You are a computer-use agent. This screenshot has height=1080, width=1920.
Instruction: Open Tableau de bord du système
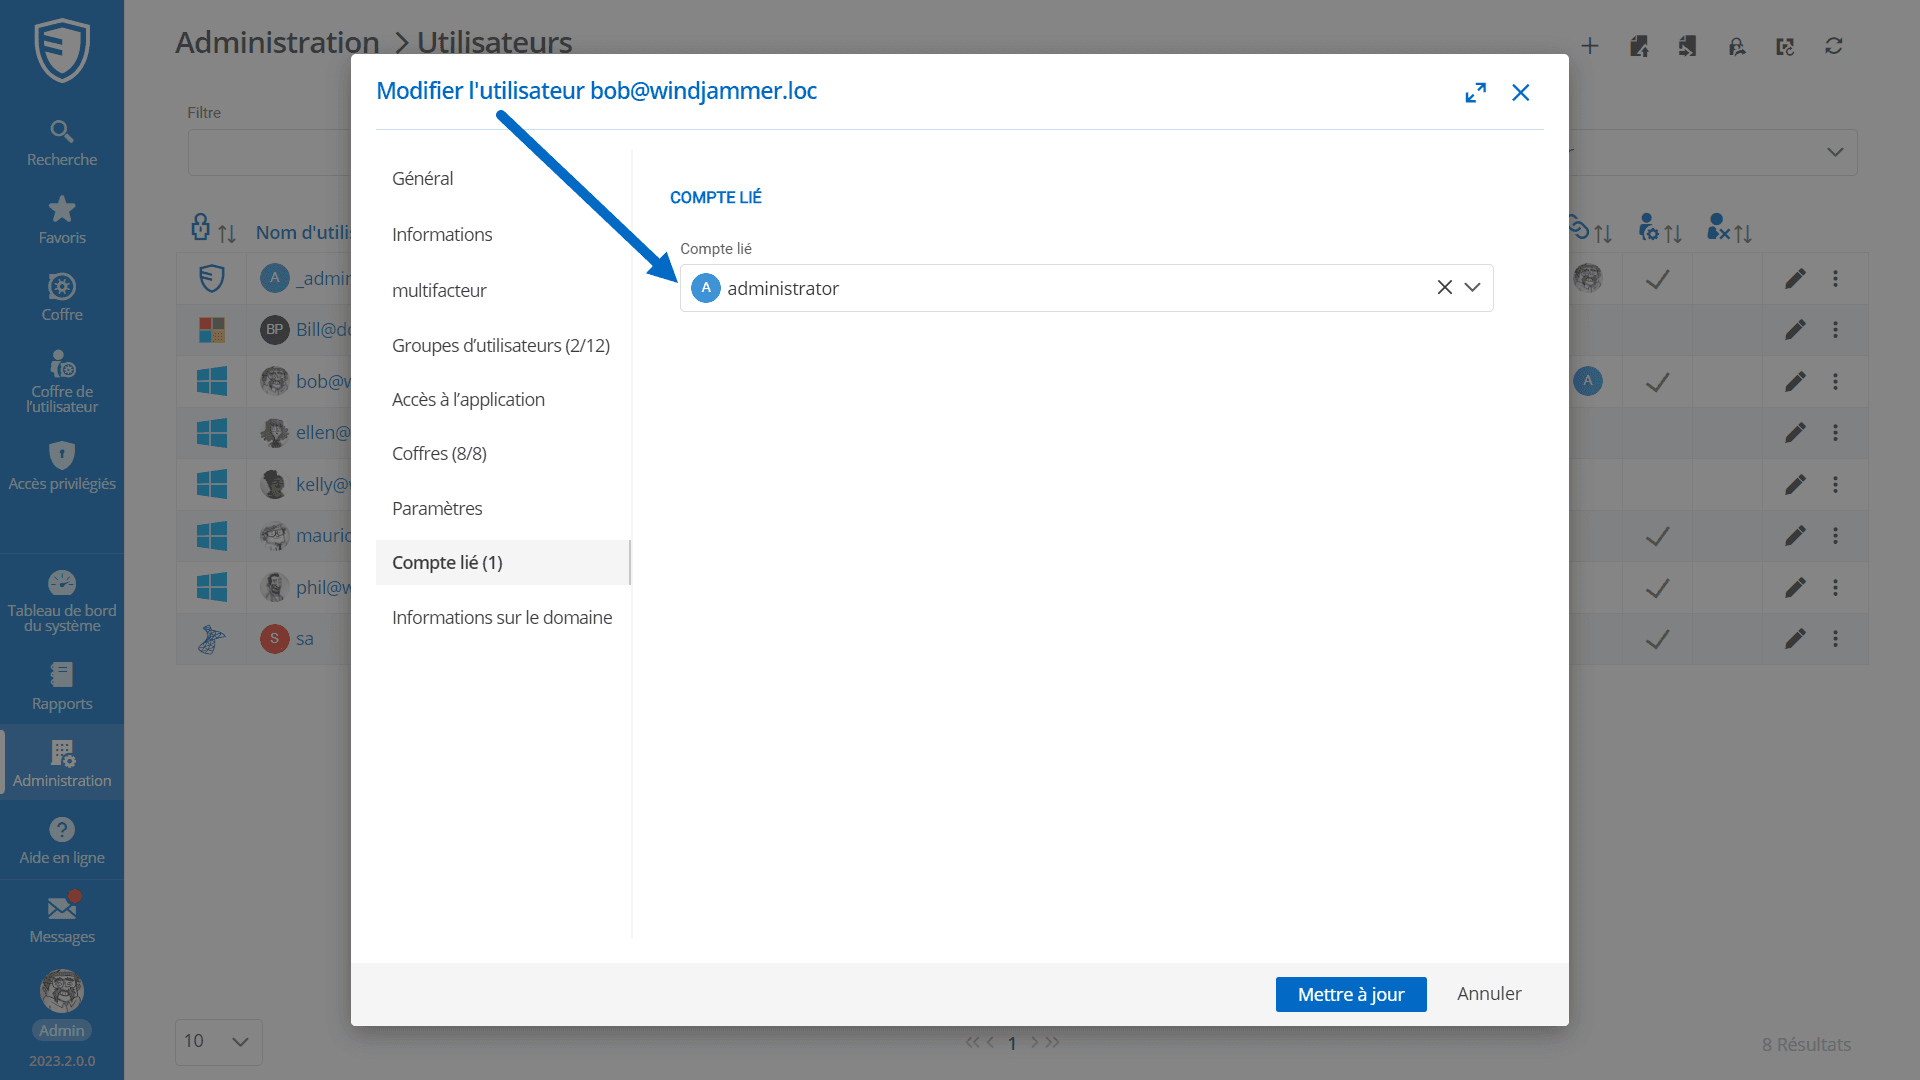tap(62, 601)
